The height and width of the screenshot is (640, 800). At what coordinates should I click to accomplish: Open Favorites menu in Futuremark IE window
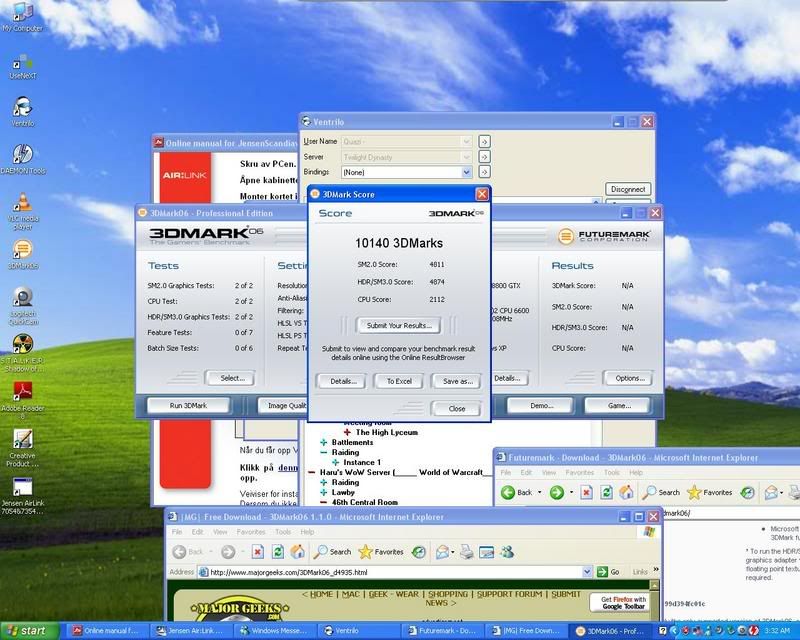tap(580, 473)
